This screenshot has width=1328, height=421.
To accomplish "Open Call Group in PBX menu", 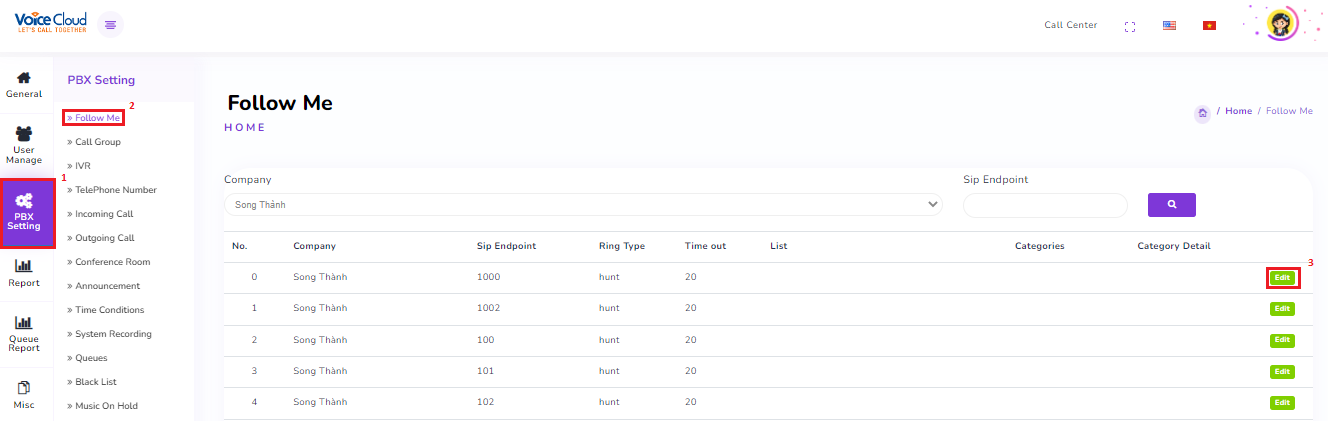I will pyautogui.click(x=97, y=142).
